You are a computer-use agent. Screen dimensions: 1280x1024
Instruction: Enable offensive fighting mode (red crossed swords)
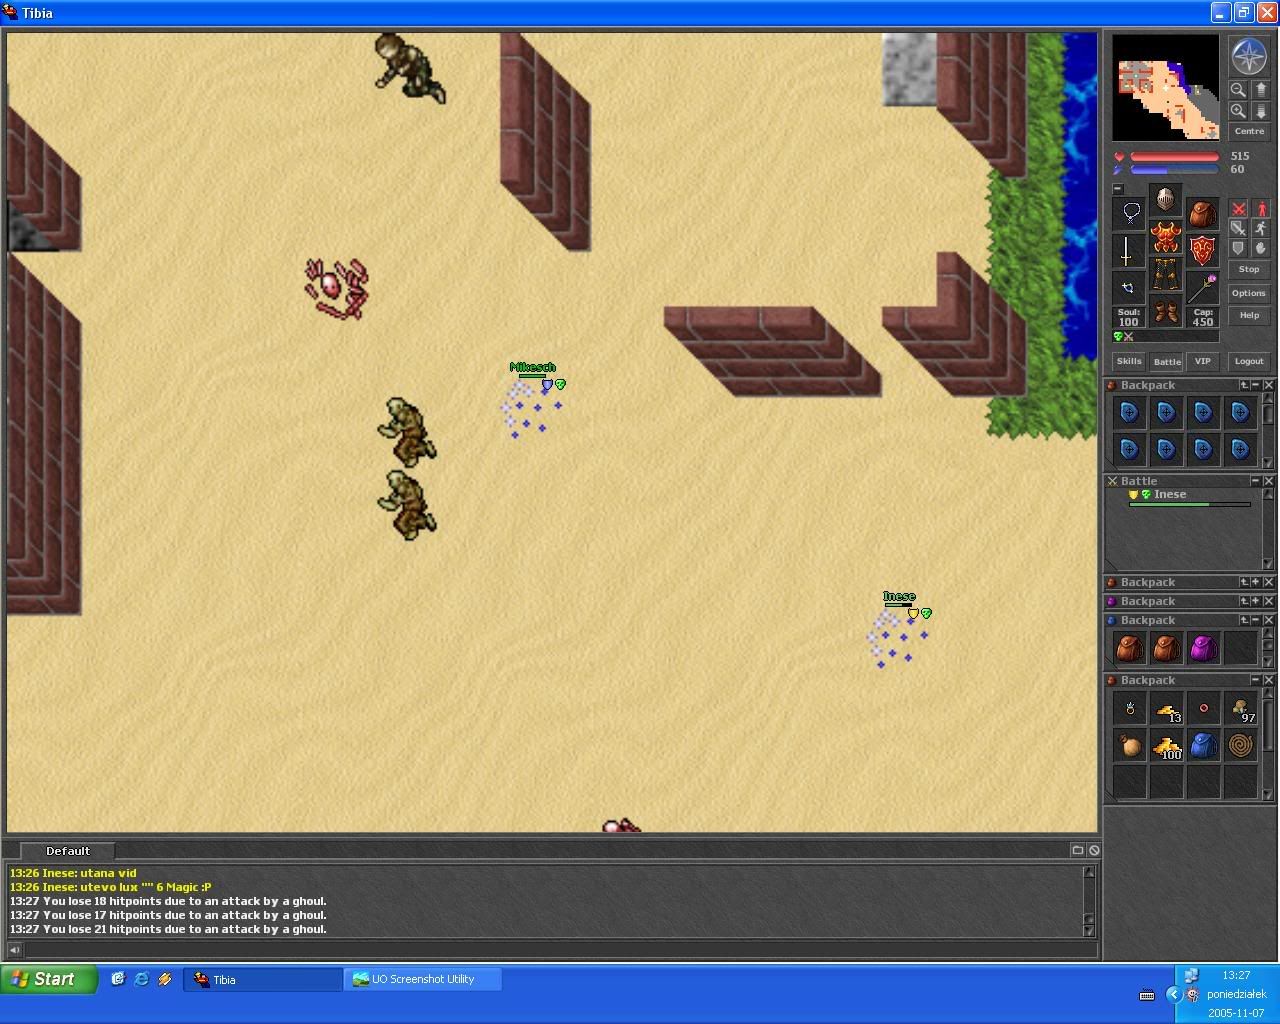[1238, 209]
